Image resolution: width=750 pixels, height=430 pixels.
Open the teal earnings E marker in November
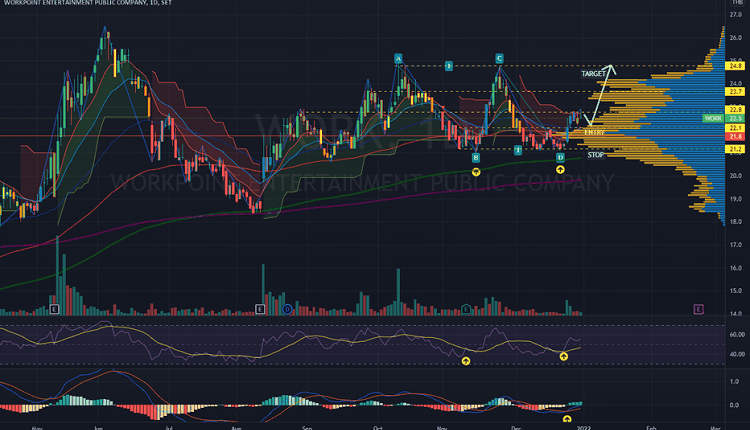tap(466, 309)
